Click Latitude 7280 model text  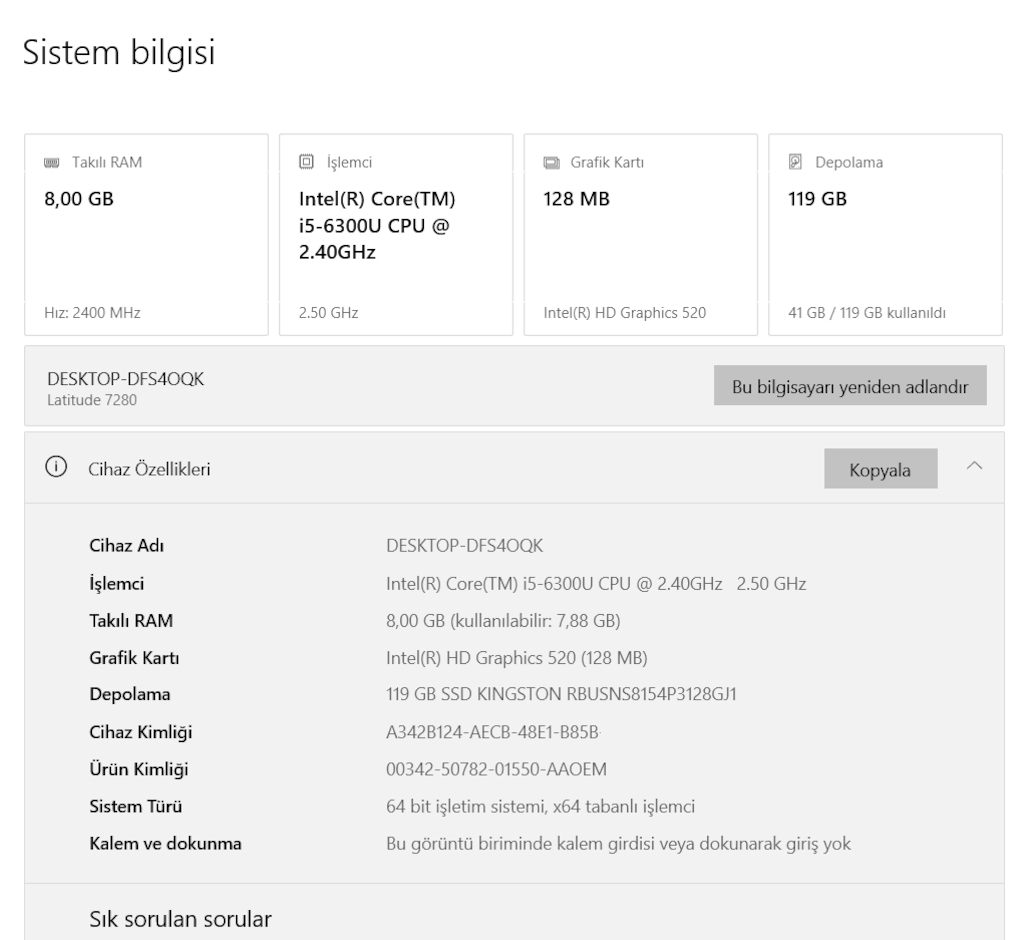pos(92,400)
